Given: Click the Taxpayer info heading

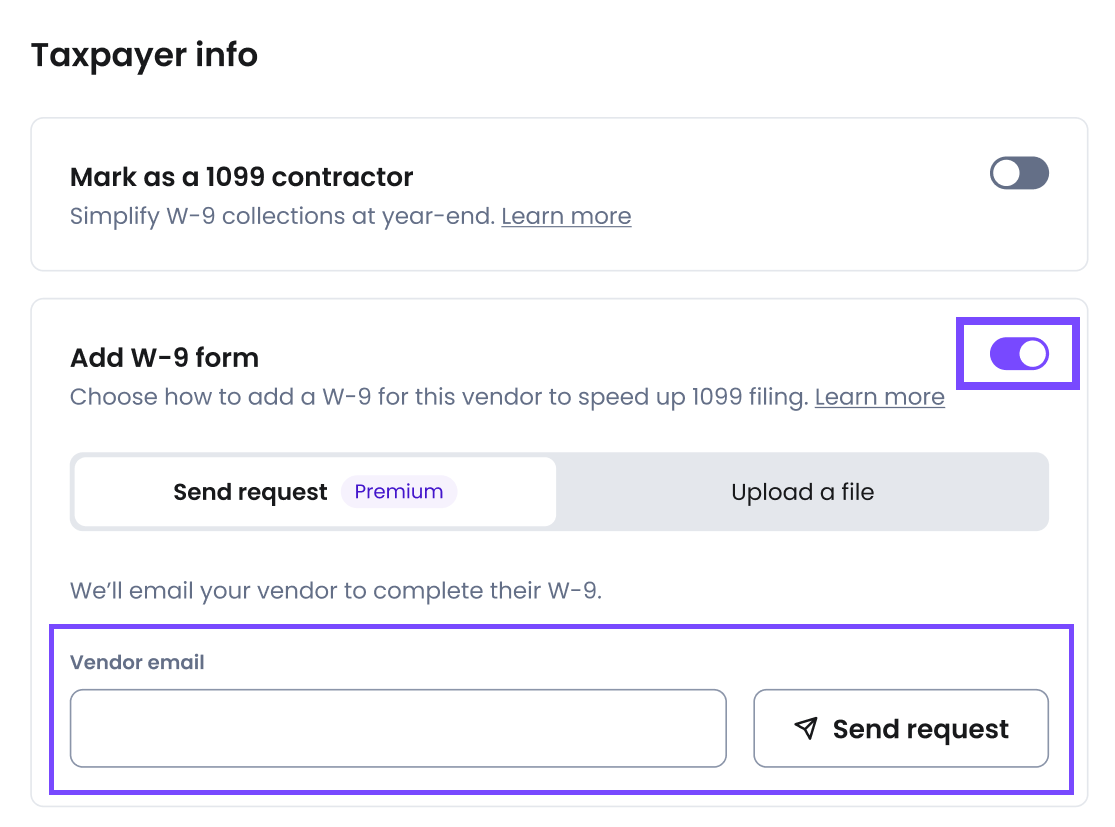Looking at the screenshot, I should point(144,55).
